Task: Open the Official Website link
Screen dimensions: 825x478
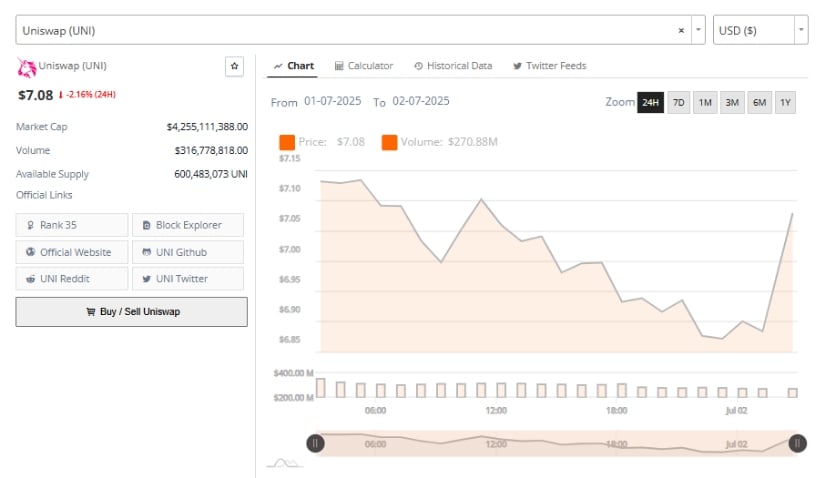Action: click(x=72, y=252)
